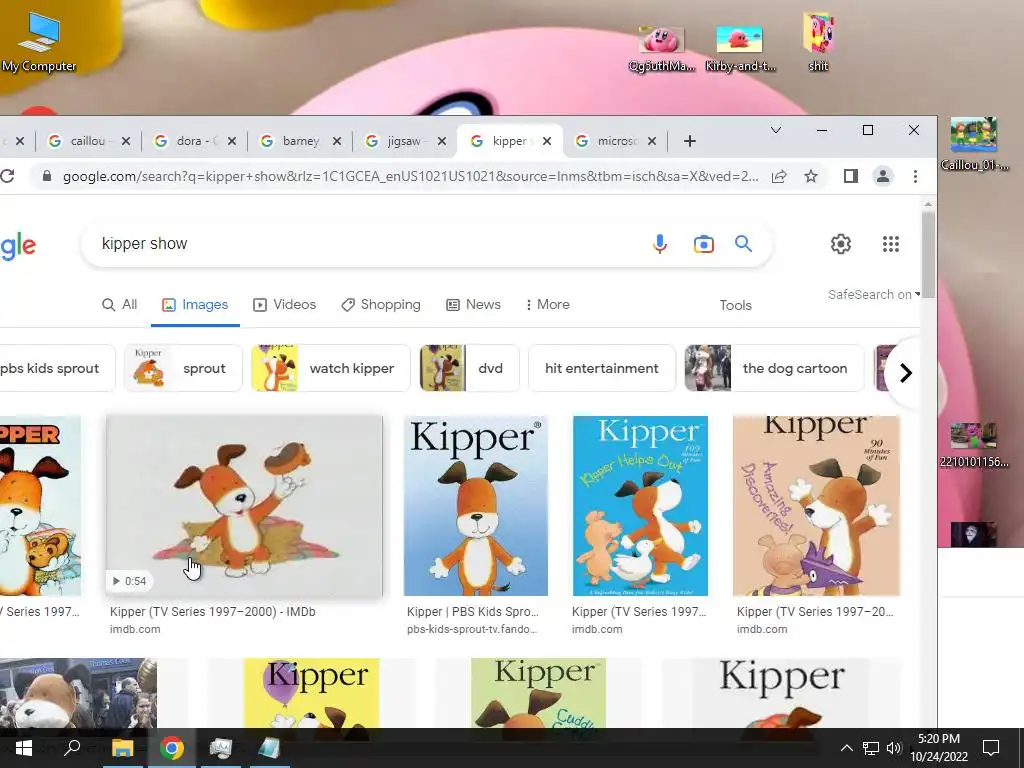Close the jigsaw tab
Viewport: 1024px width, 768px height.
(442, 141)
